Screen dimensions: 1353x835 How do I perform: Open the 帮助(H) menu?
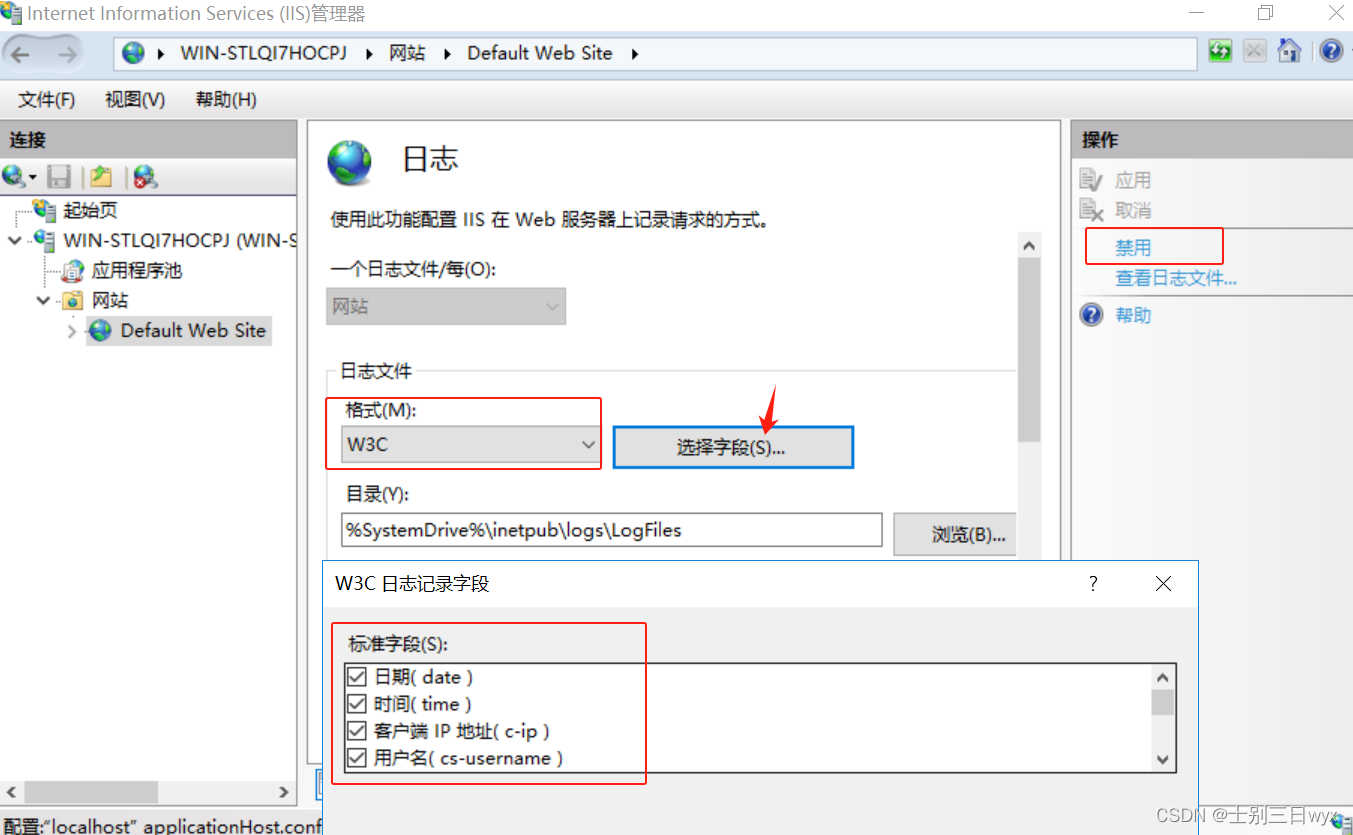[x=226, y=99]
